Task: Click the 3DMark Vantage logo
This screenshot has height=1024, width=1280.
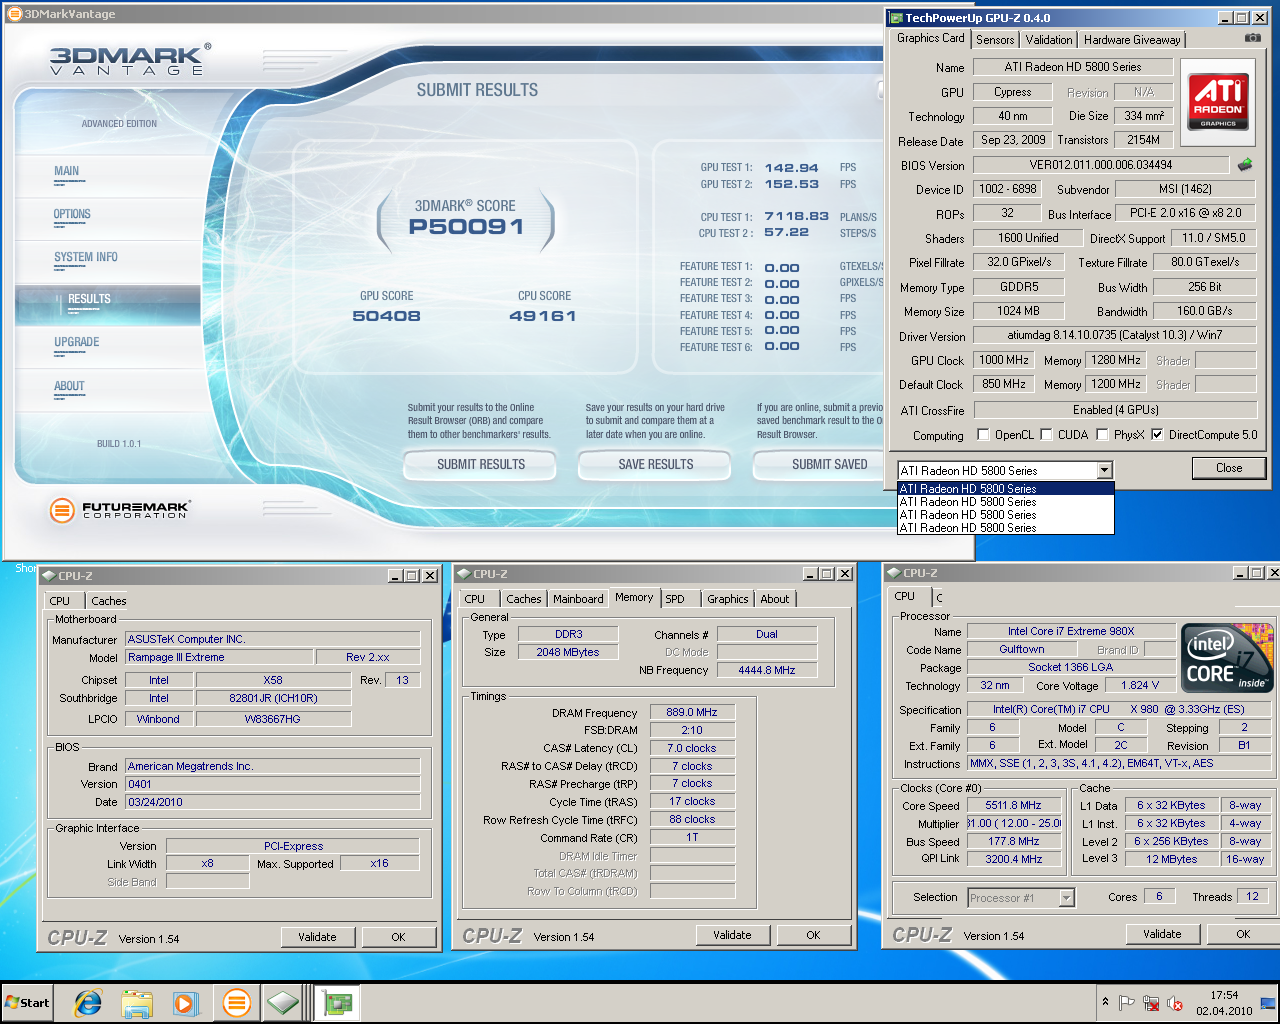Action: [x=130, y=60]
